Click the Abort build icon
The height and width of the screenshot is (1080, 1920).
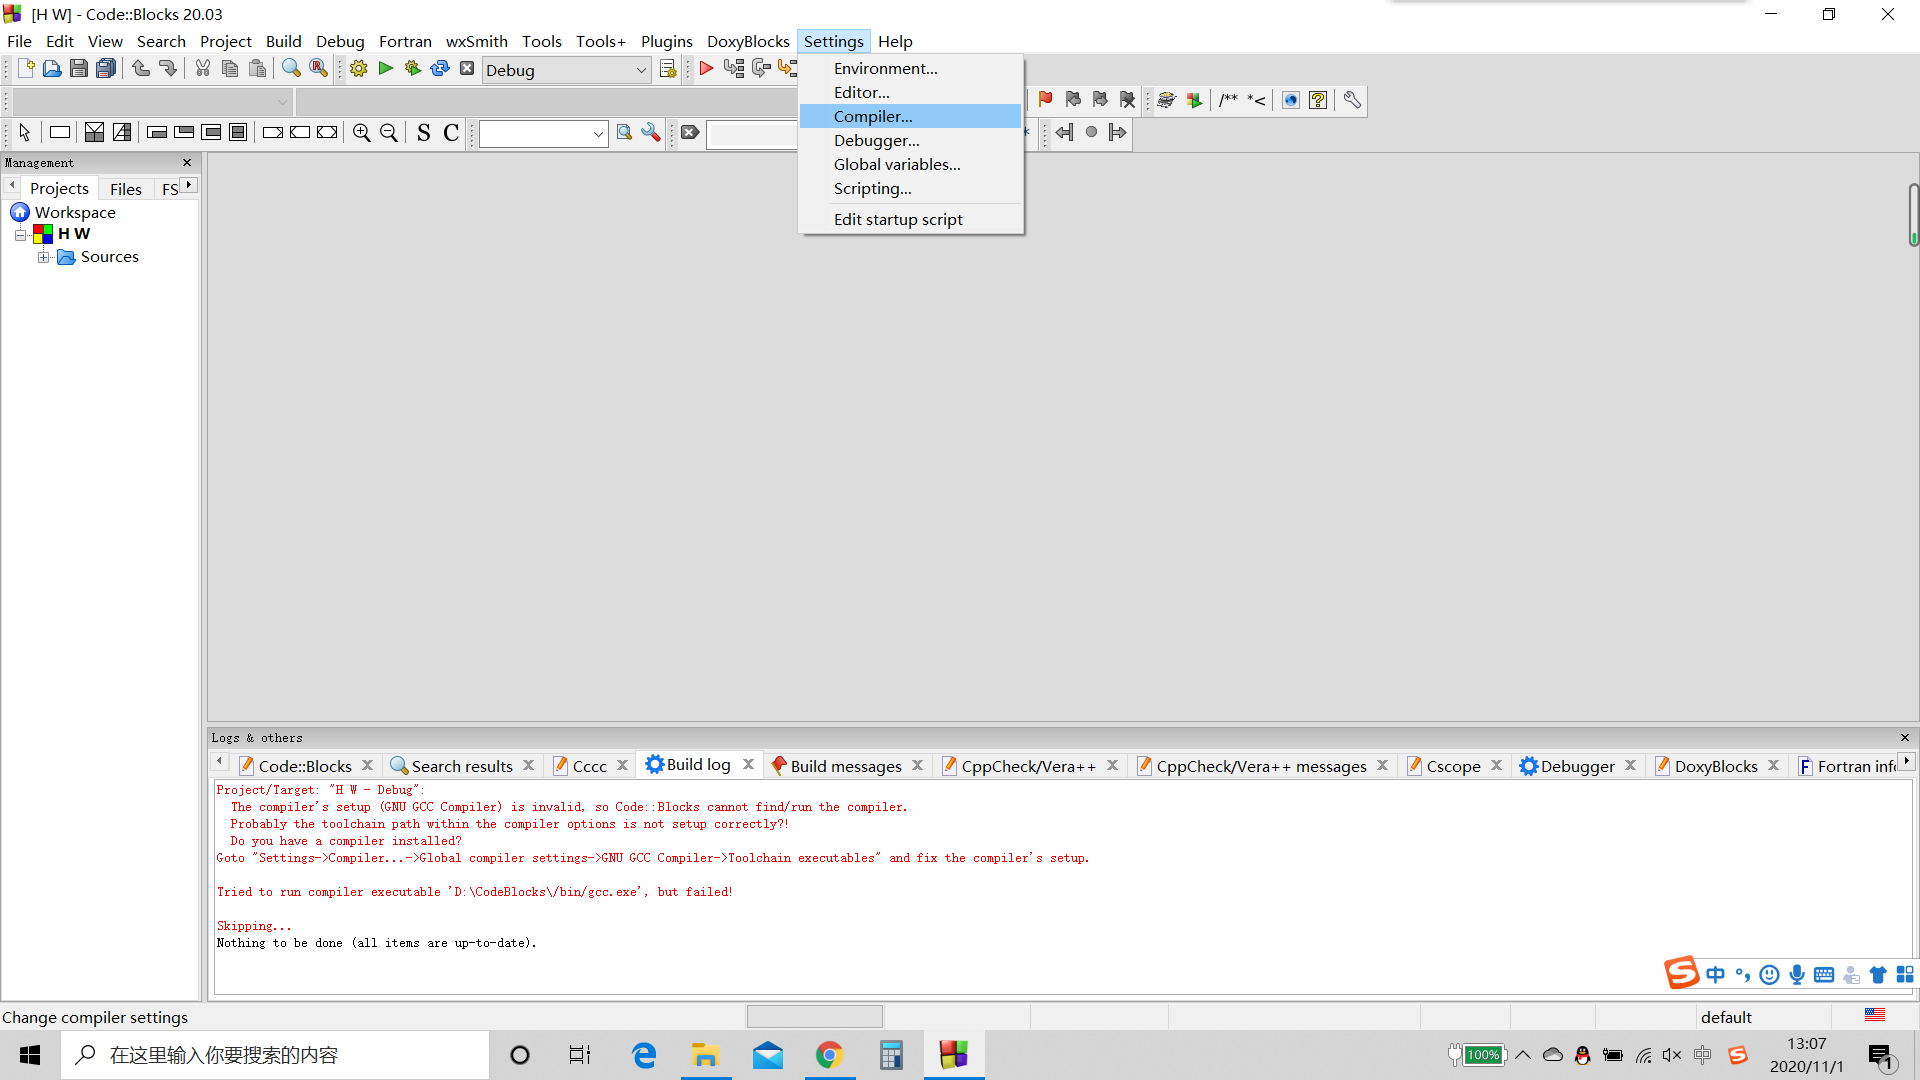pos(467,69)
